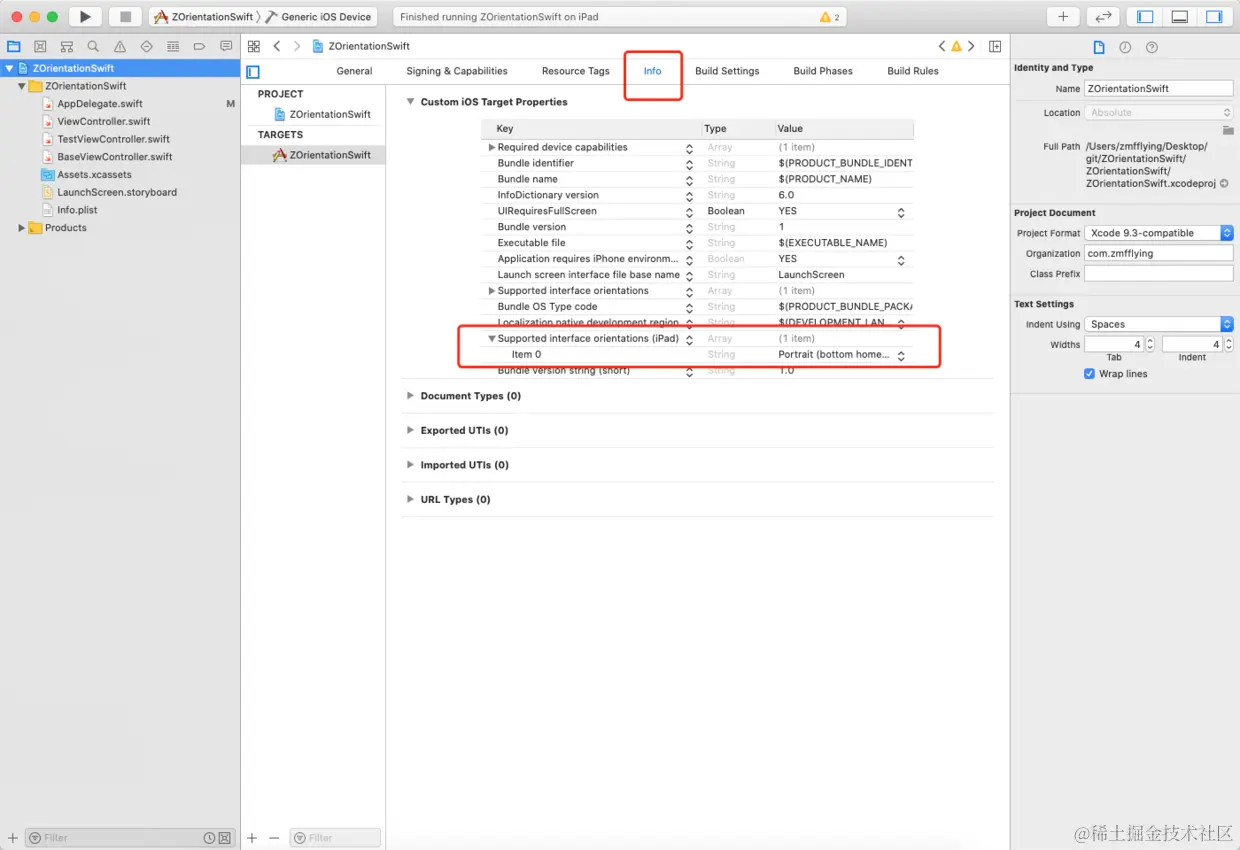1240x850 pixels.
Task: Open the Issue navigator warning icon
Action: 120,46
